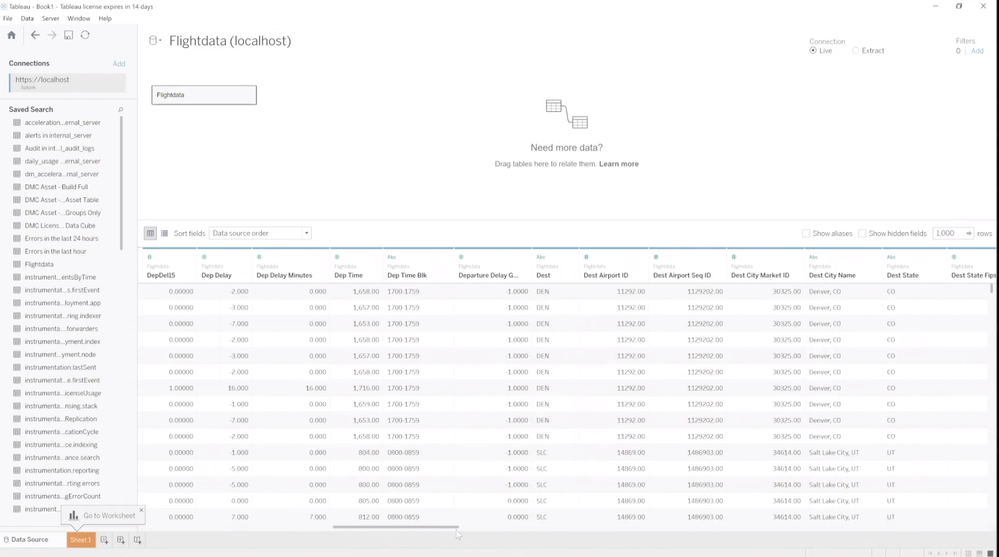Open the Window menu
999x557 pixels.
(79, 18)
